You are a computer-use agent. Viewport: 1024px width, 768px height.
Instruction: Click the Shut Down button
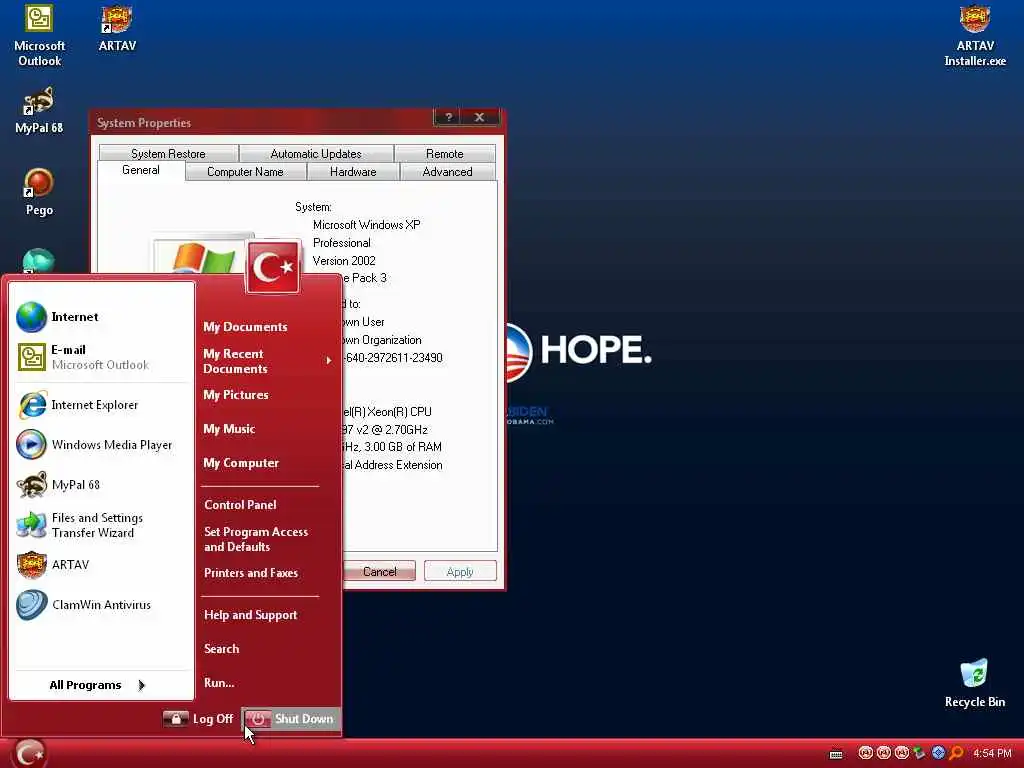point(291,718)
